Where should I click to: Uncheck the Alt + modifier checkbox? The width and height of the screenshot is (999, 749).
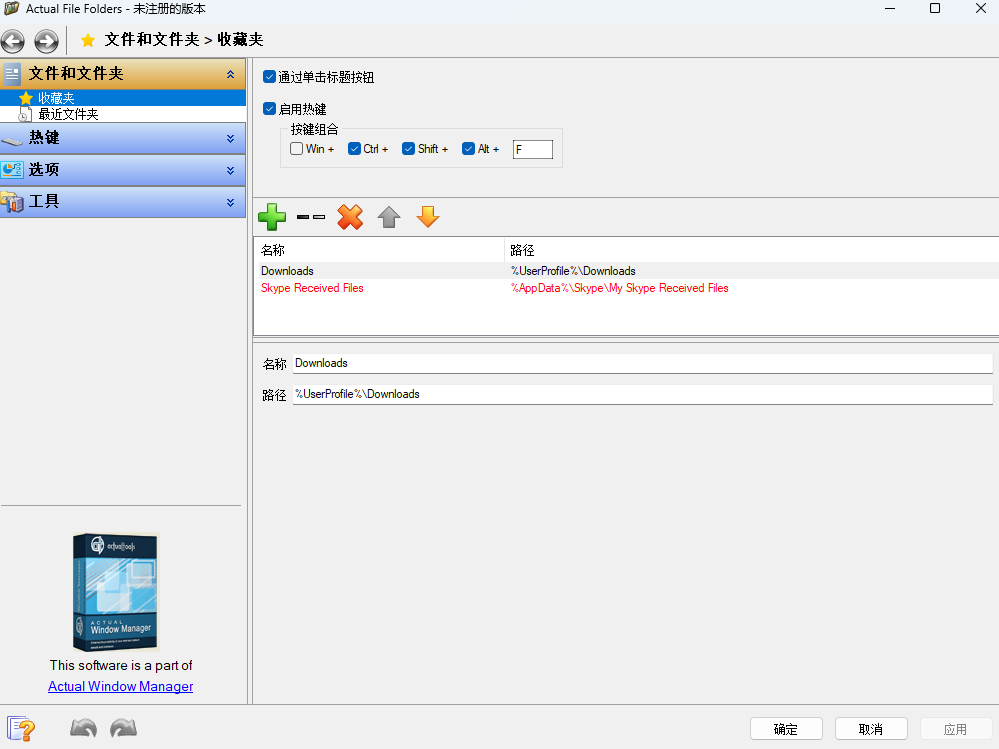click(x=468, y=148)
